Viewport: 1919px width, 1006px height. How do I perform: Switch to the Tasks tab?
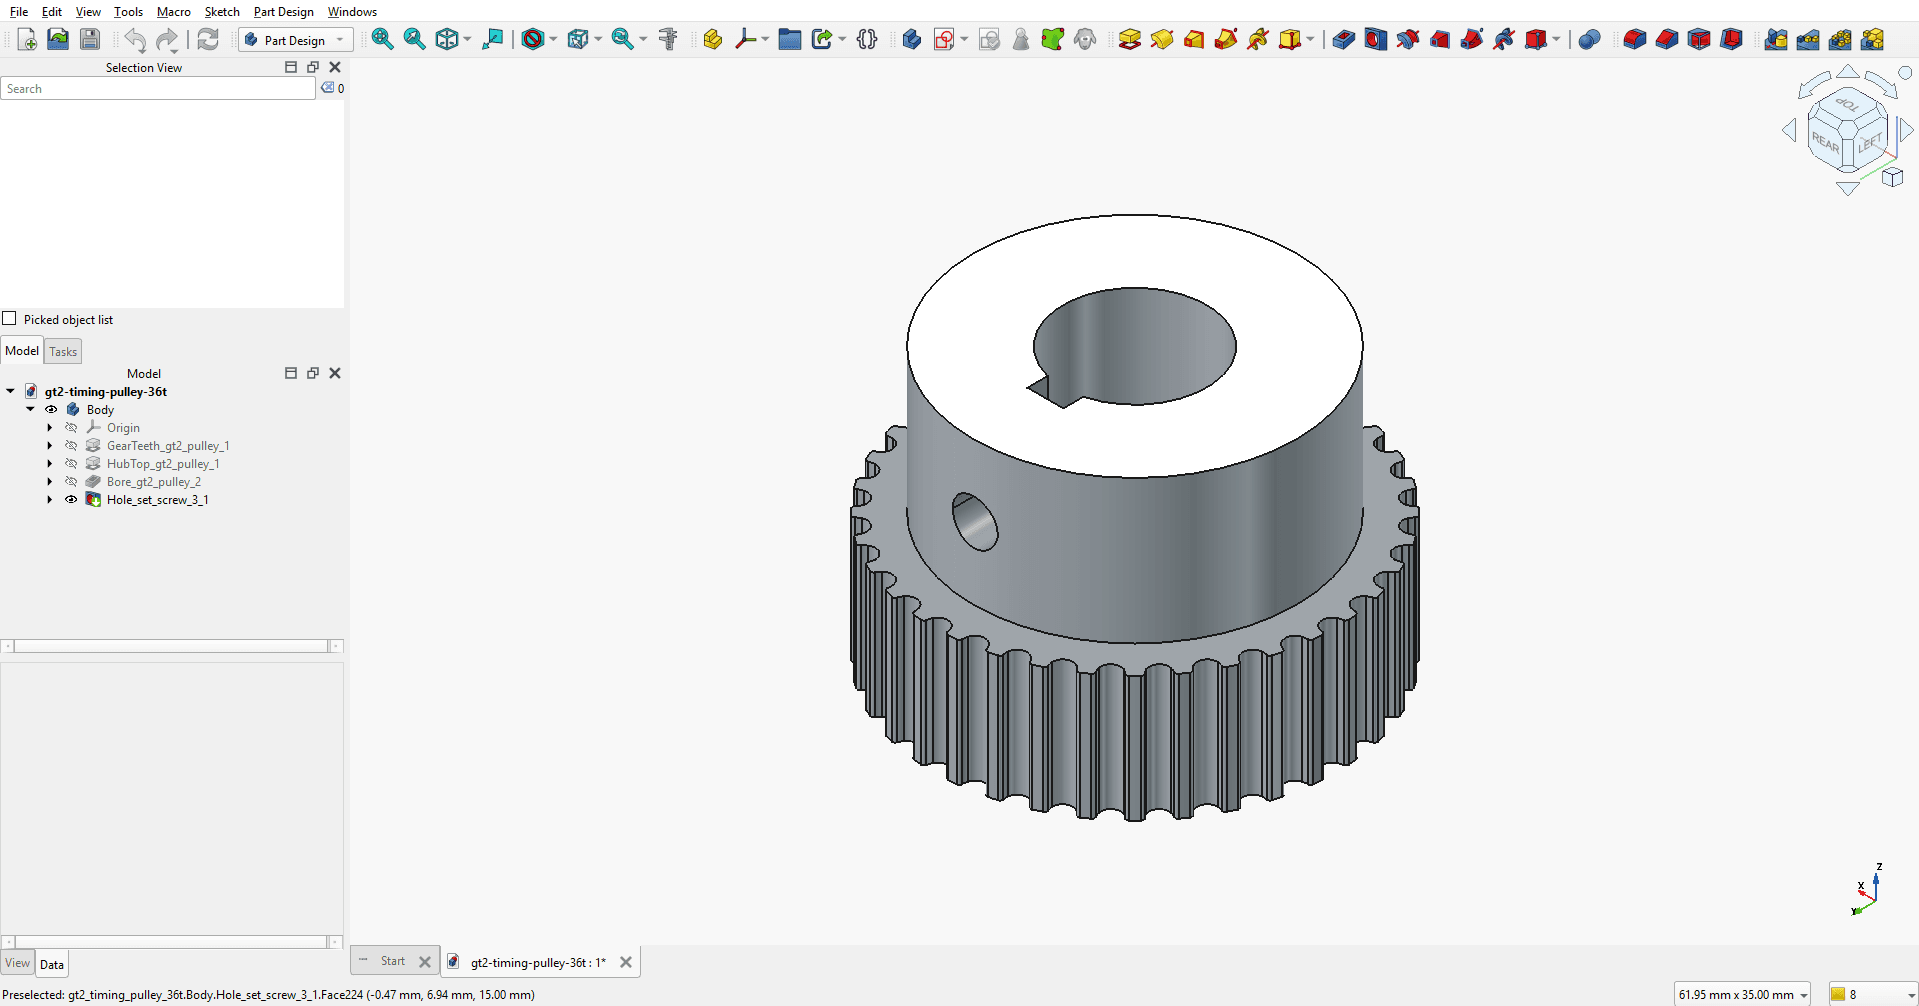(x=63, y=351)
